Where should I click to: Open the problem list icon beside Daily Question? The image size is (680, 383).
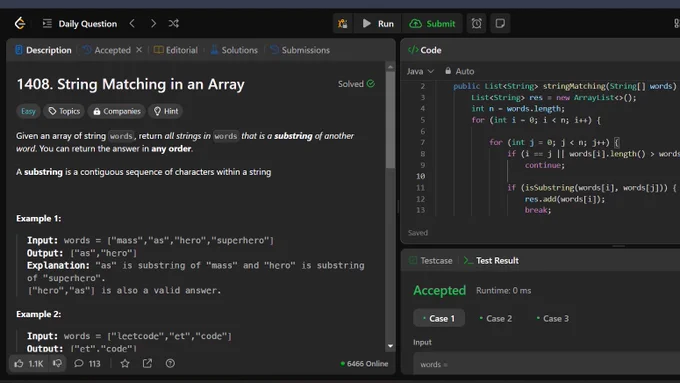[x=47, y=23]
